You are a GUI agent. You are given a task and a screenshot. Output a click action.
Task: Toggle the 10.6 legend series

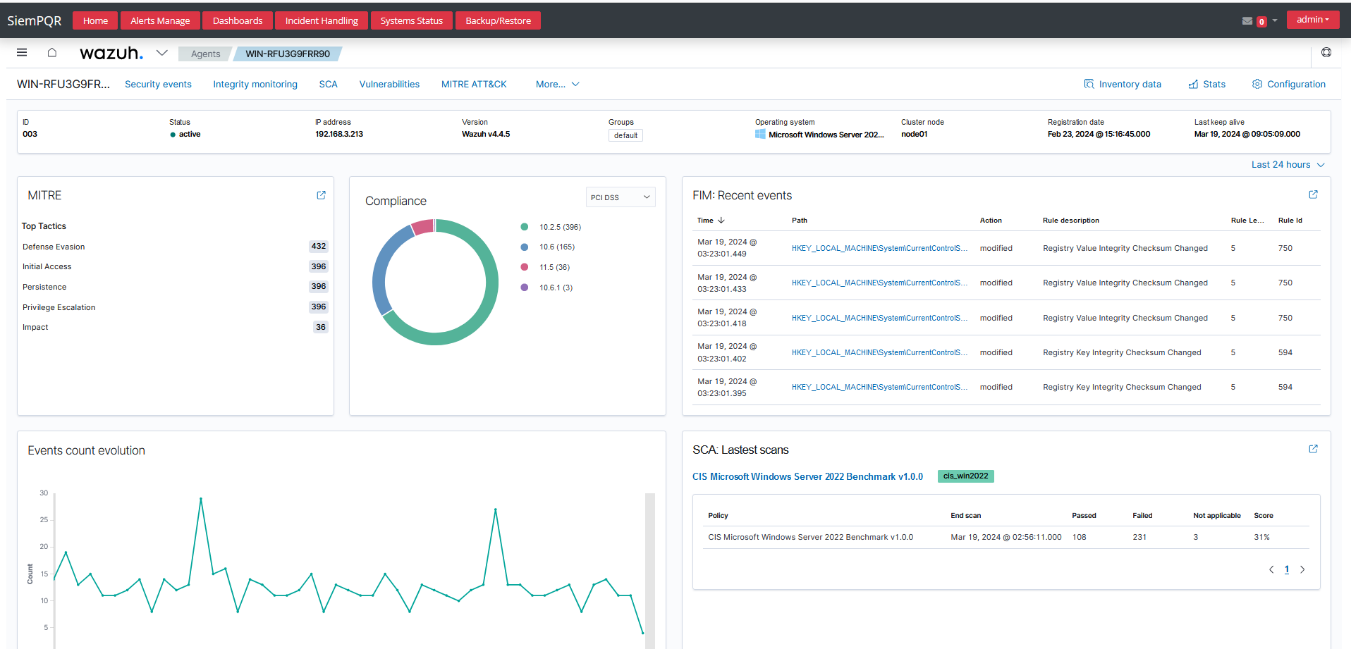(555, 247)
